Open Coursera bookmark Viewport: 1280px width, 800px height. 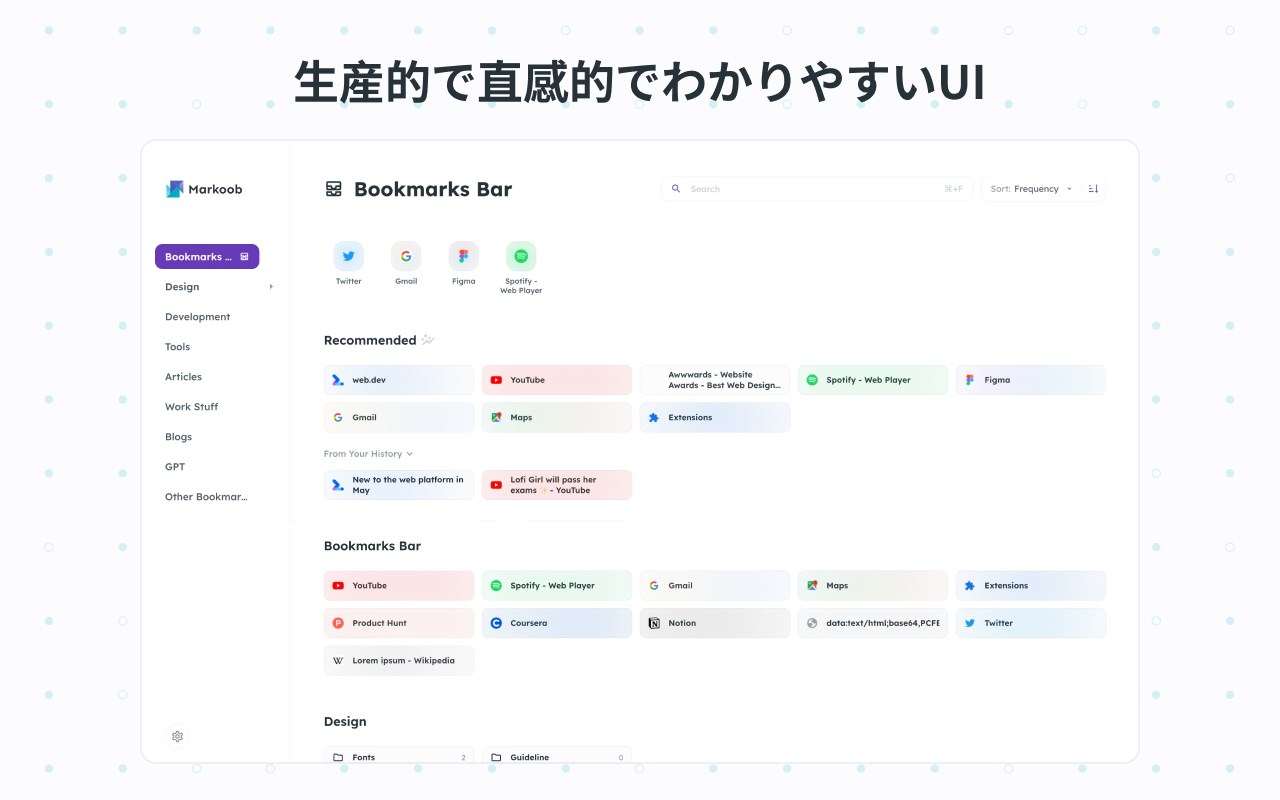tap(557, 623)
